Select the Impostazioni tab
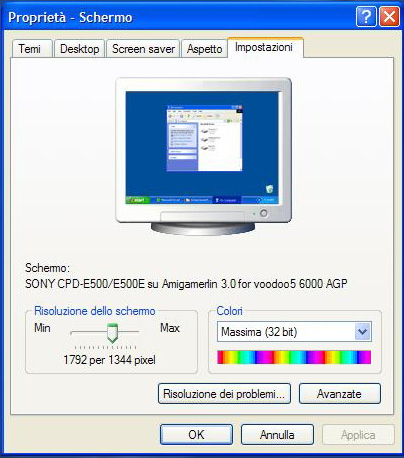404x458 pixels. tap(265, 47)
